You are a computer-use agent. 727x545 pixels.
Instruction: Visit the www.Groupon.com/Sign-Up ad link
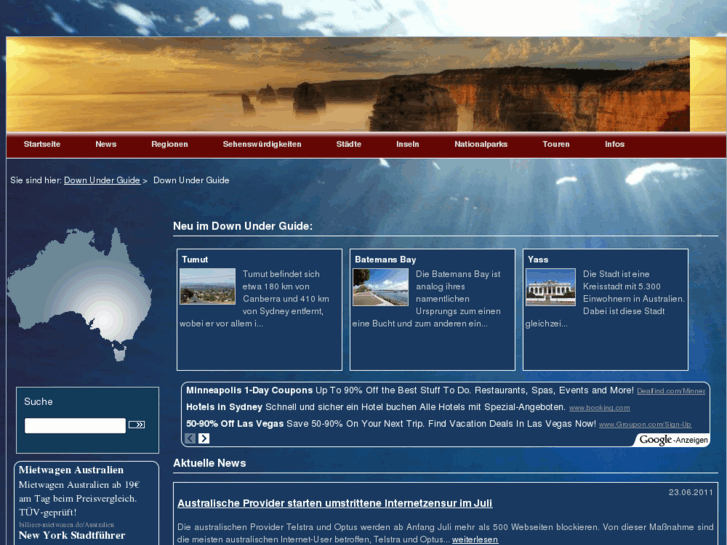pyautogui.click(x=645, y=425)
